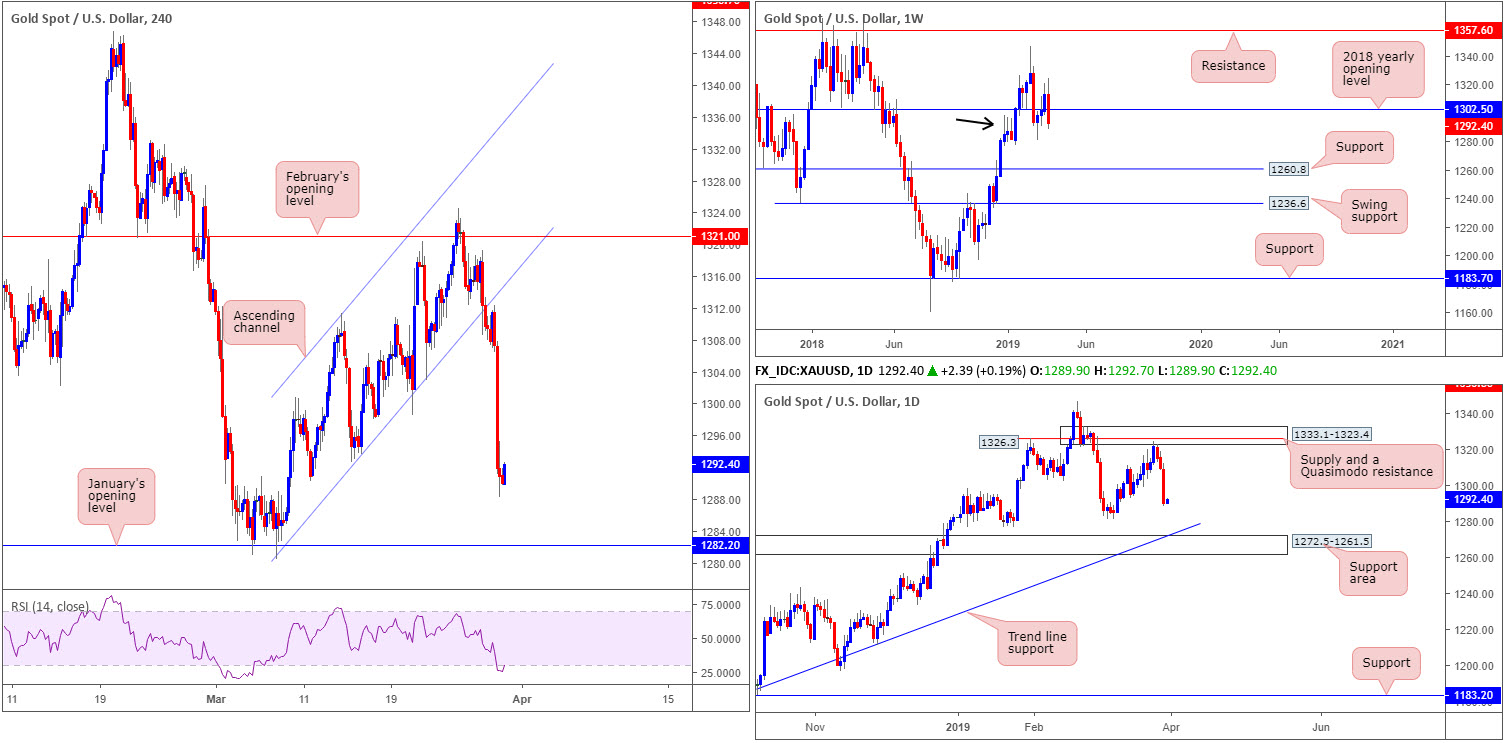Click the "2021" year on weekly time axis

[x=1394, y=343]
